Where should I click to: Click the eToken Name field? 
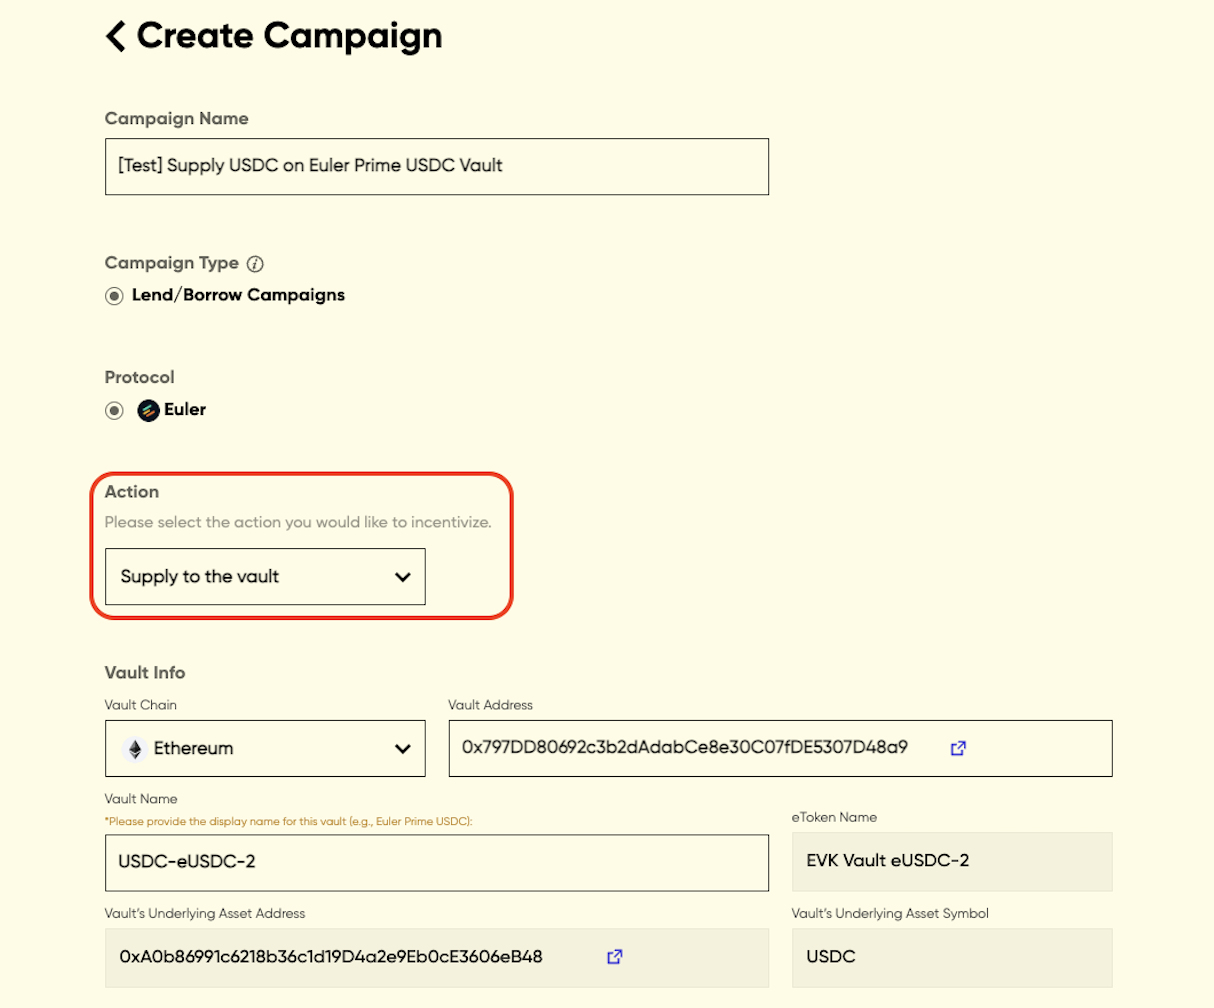point(951,861)
